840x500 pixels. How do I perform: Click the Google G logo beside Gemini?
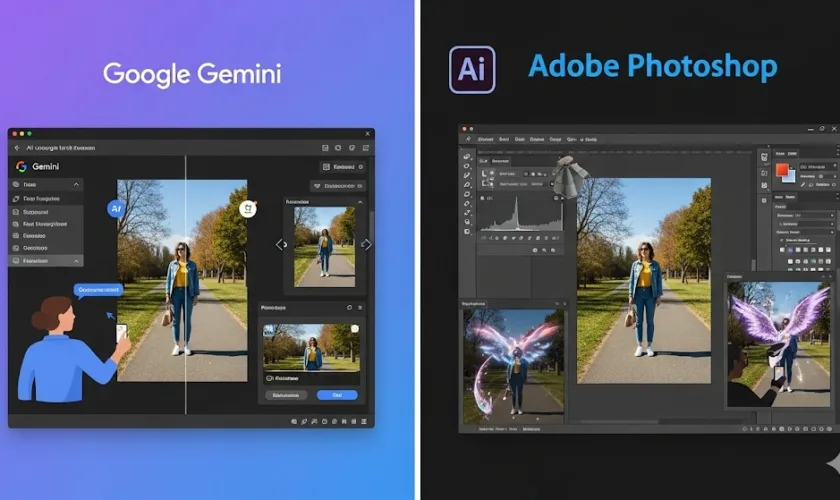[x=21, y=167]
